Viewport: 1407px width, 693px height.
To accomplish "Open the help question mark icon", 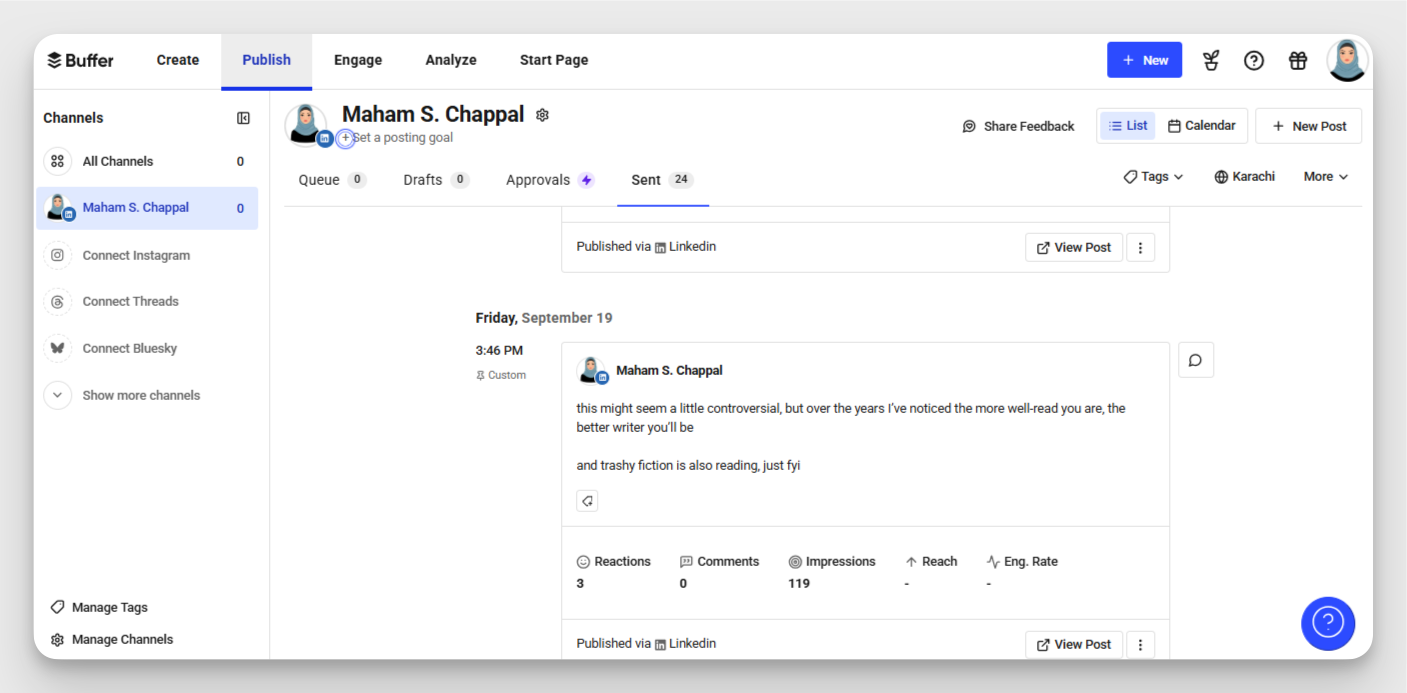I will click(x=1254, y=60).
